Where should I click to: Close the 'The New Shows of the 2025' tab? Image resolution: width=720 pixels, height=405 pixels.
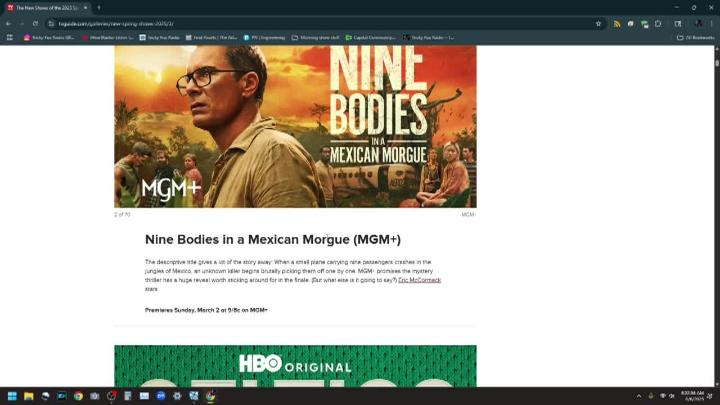(x=85, y=8)
